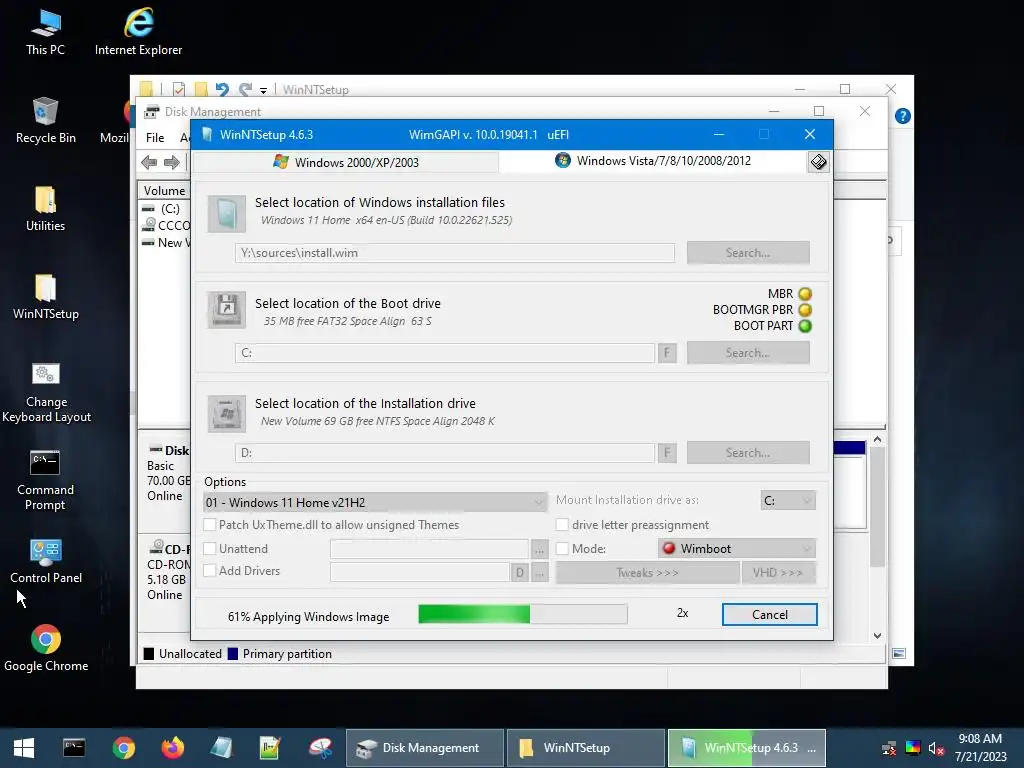The image size is (1024, 768).
Task: Open the Utilities folder icon
Action: (x=45, y=208)
